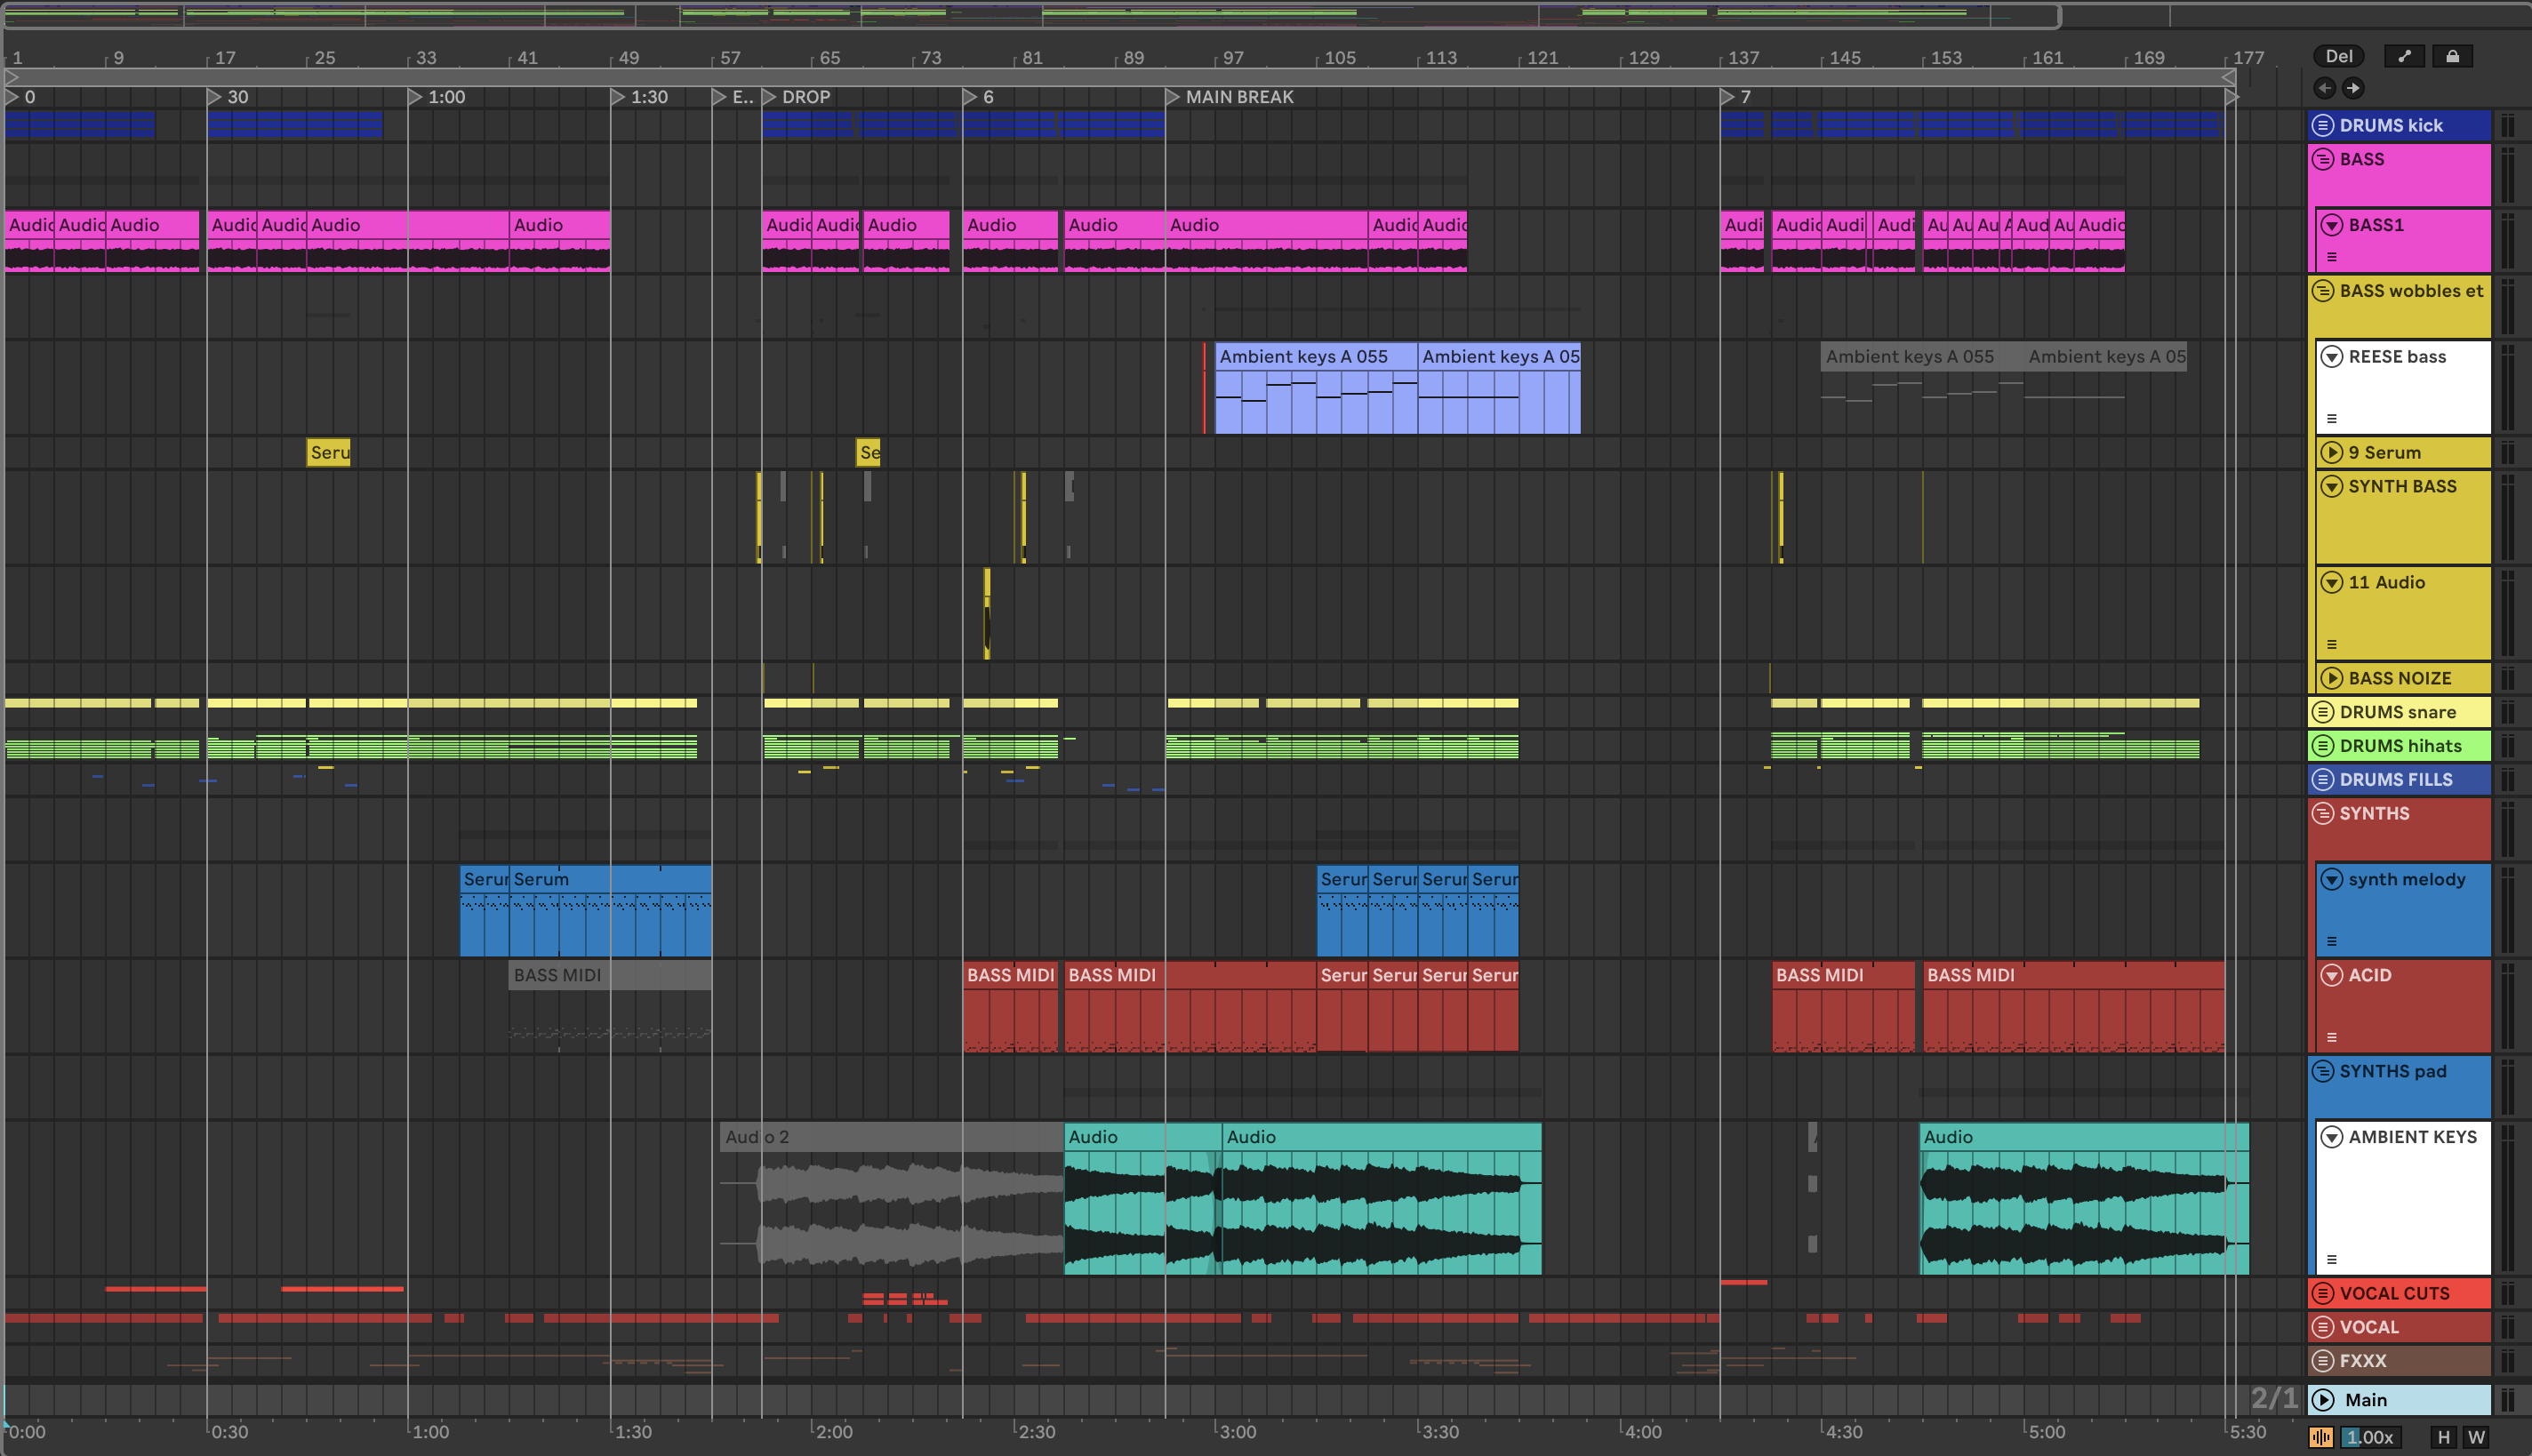The image size is (2532, 1456).
Task: Select the locator labeled 6
Action: pos(979,97)
